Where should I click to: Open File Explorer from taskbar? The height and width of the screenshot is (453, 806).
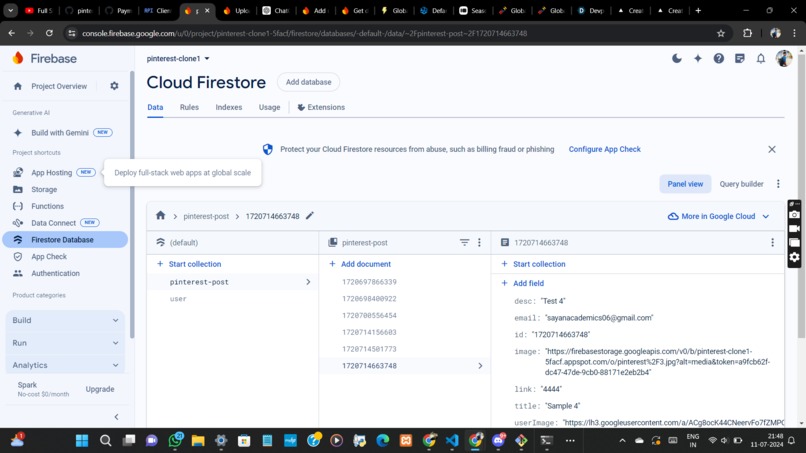pos(198,441)
